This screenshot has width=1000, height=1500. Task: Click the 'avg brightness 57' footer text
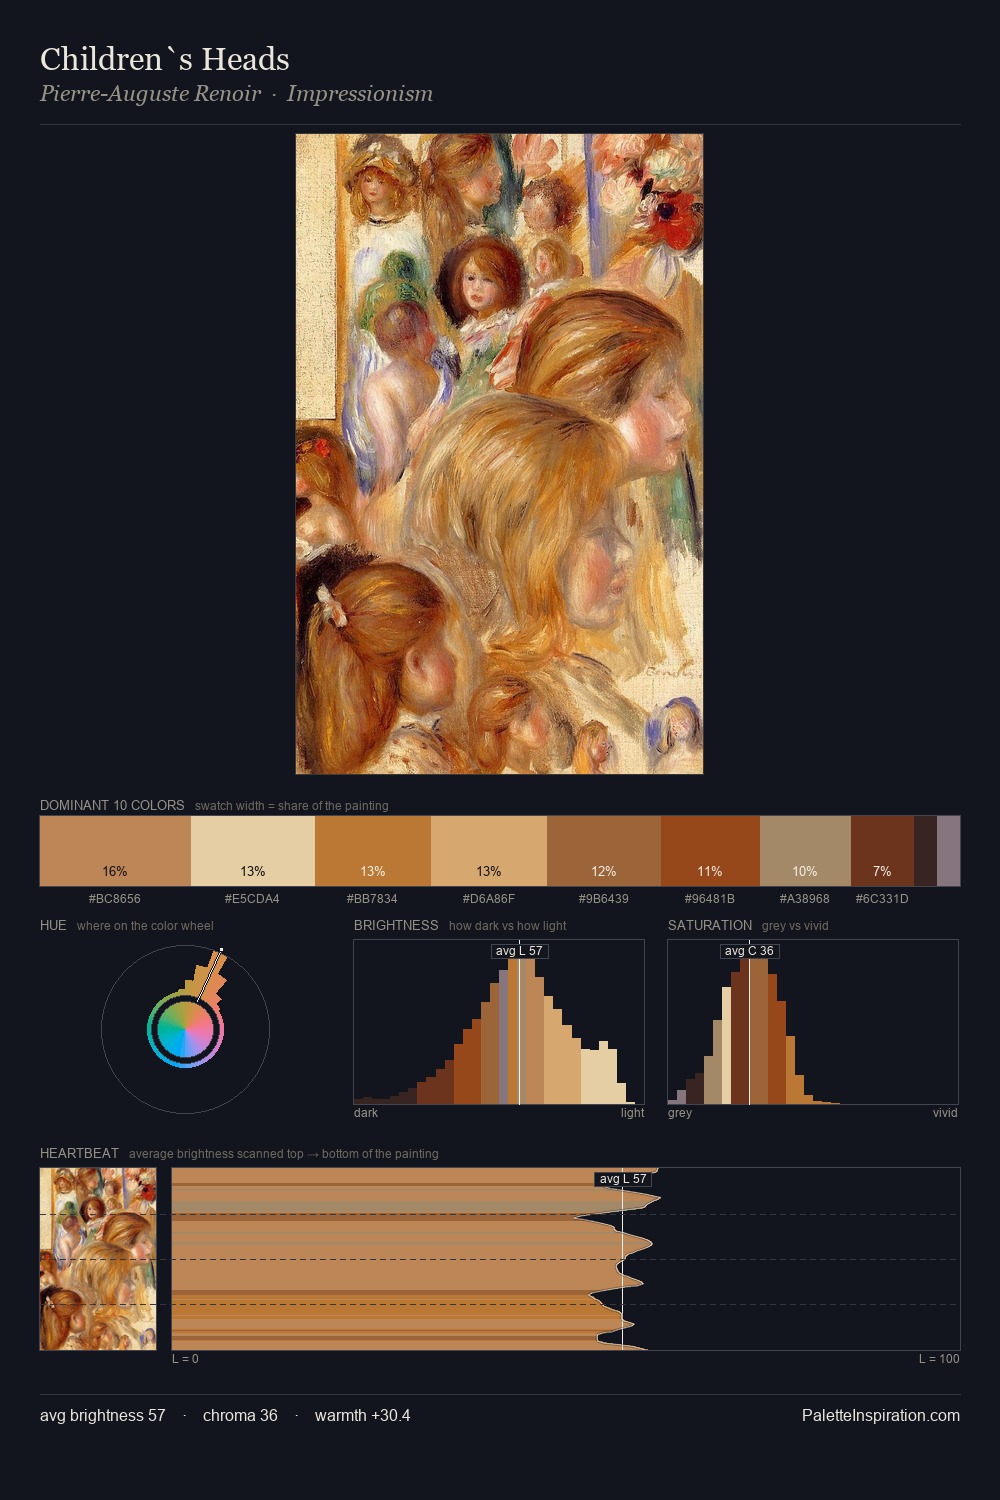(x=103, y=1415)
